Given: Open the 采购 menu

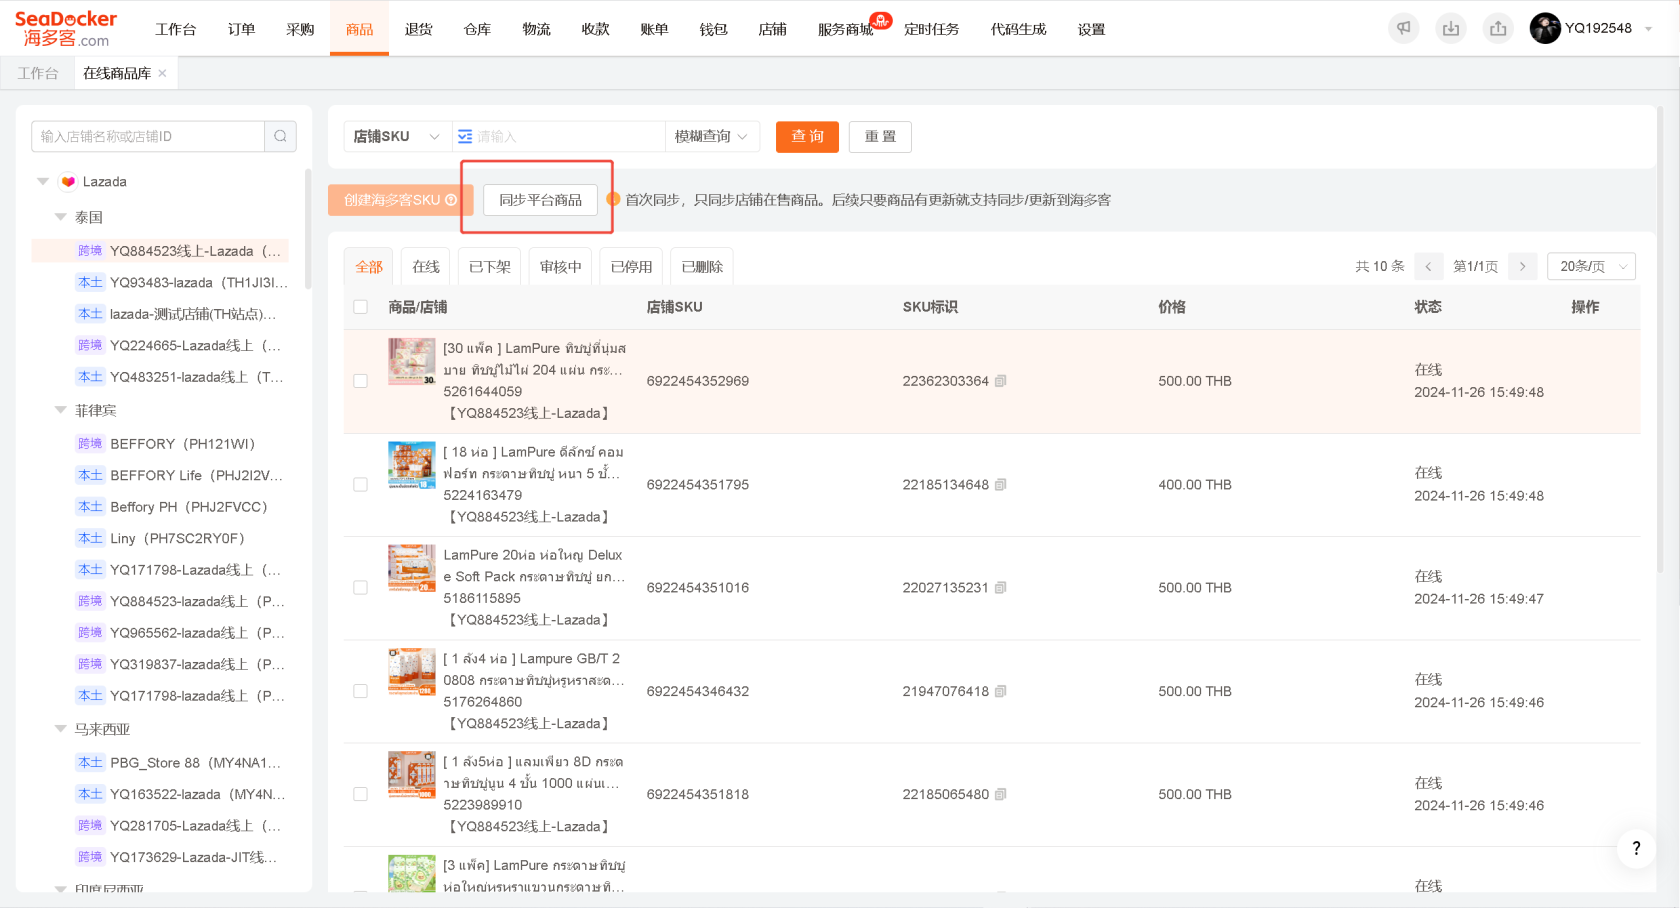Looking at the screenshot, I should coord(300,29).
